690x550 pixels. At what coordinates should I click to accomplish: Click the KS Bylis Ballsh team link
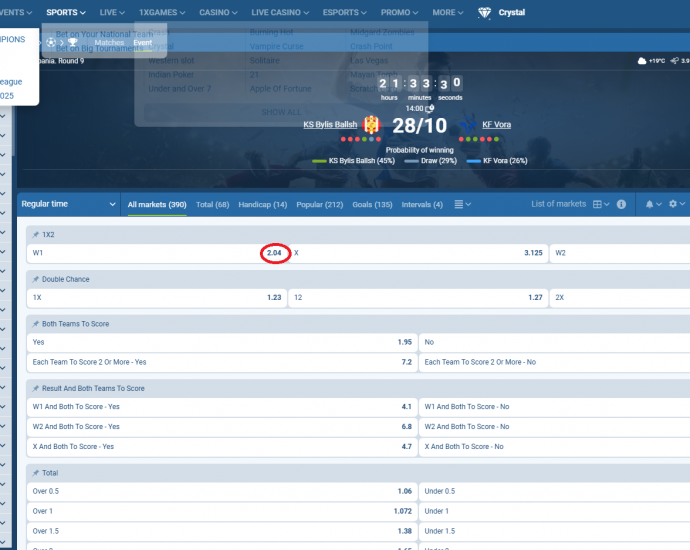click(x=330, y=125)
